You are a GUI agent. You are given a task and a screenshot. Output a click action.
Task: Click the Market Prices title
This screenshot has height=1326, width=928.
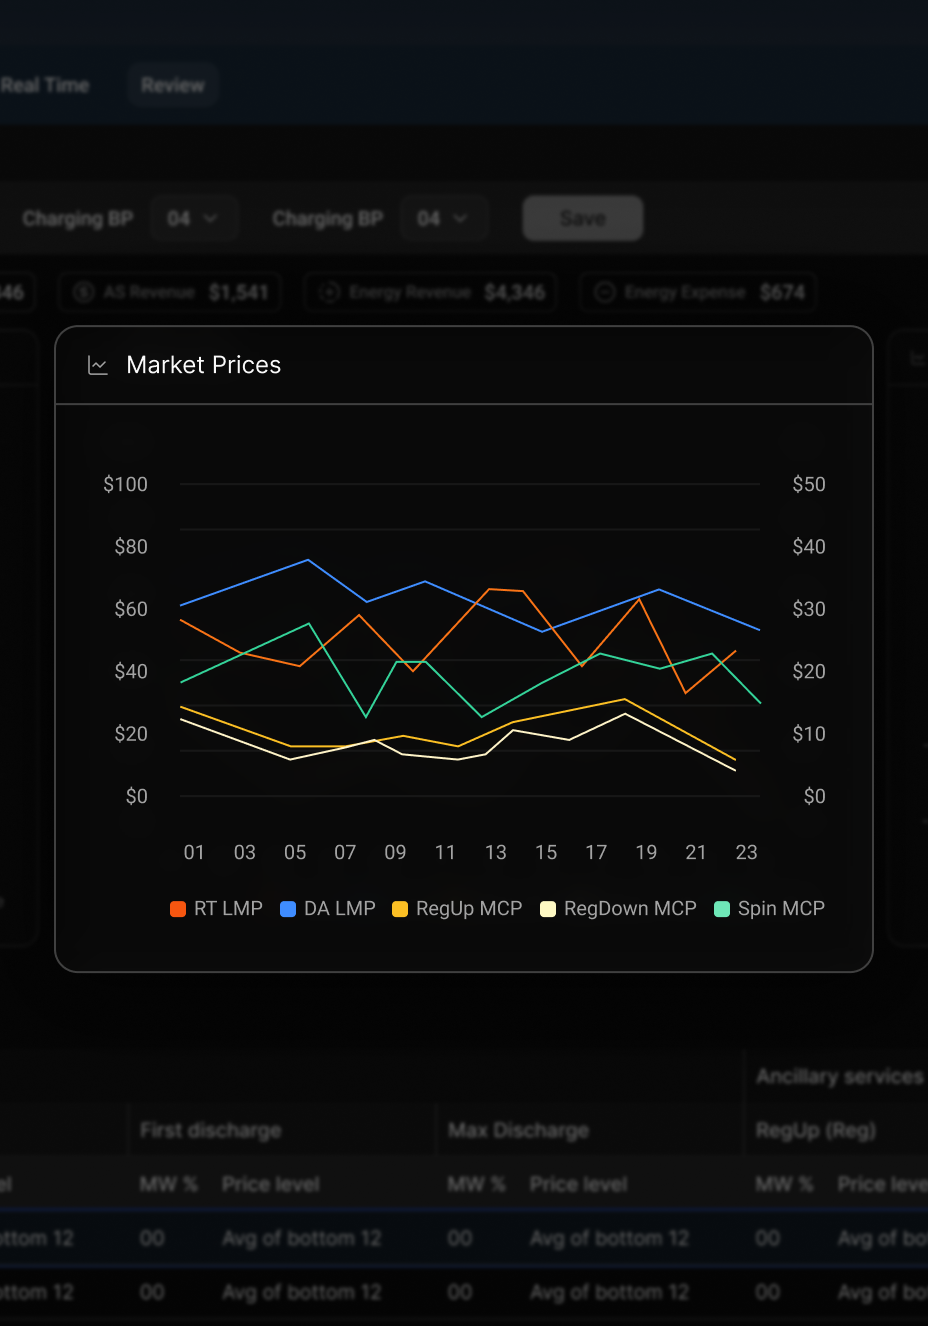point(204,365)
